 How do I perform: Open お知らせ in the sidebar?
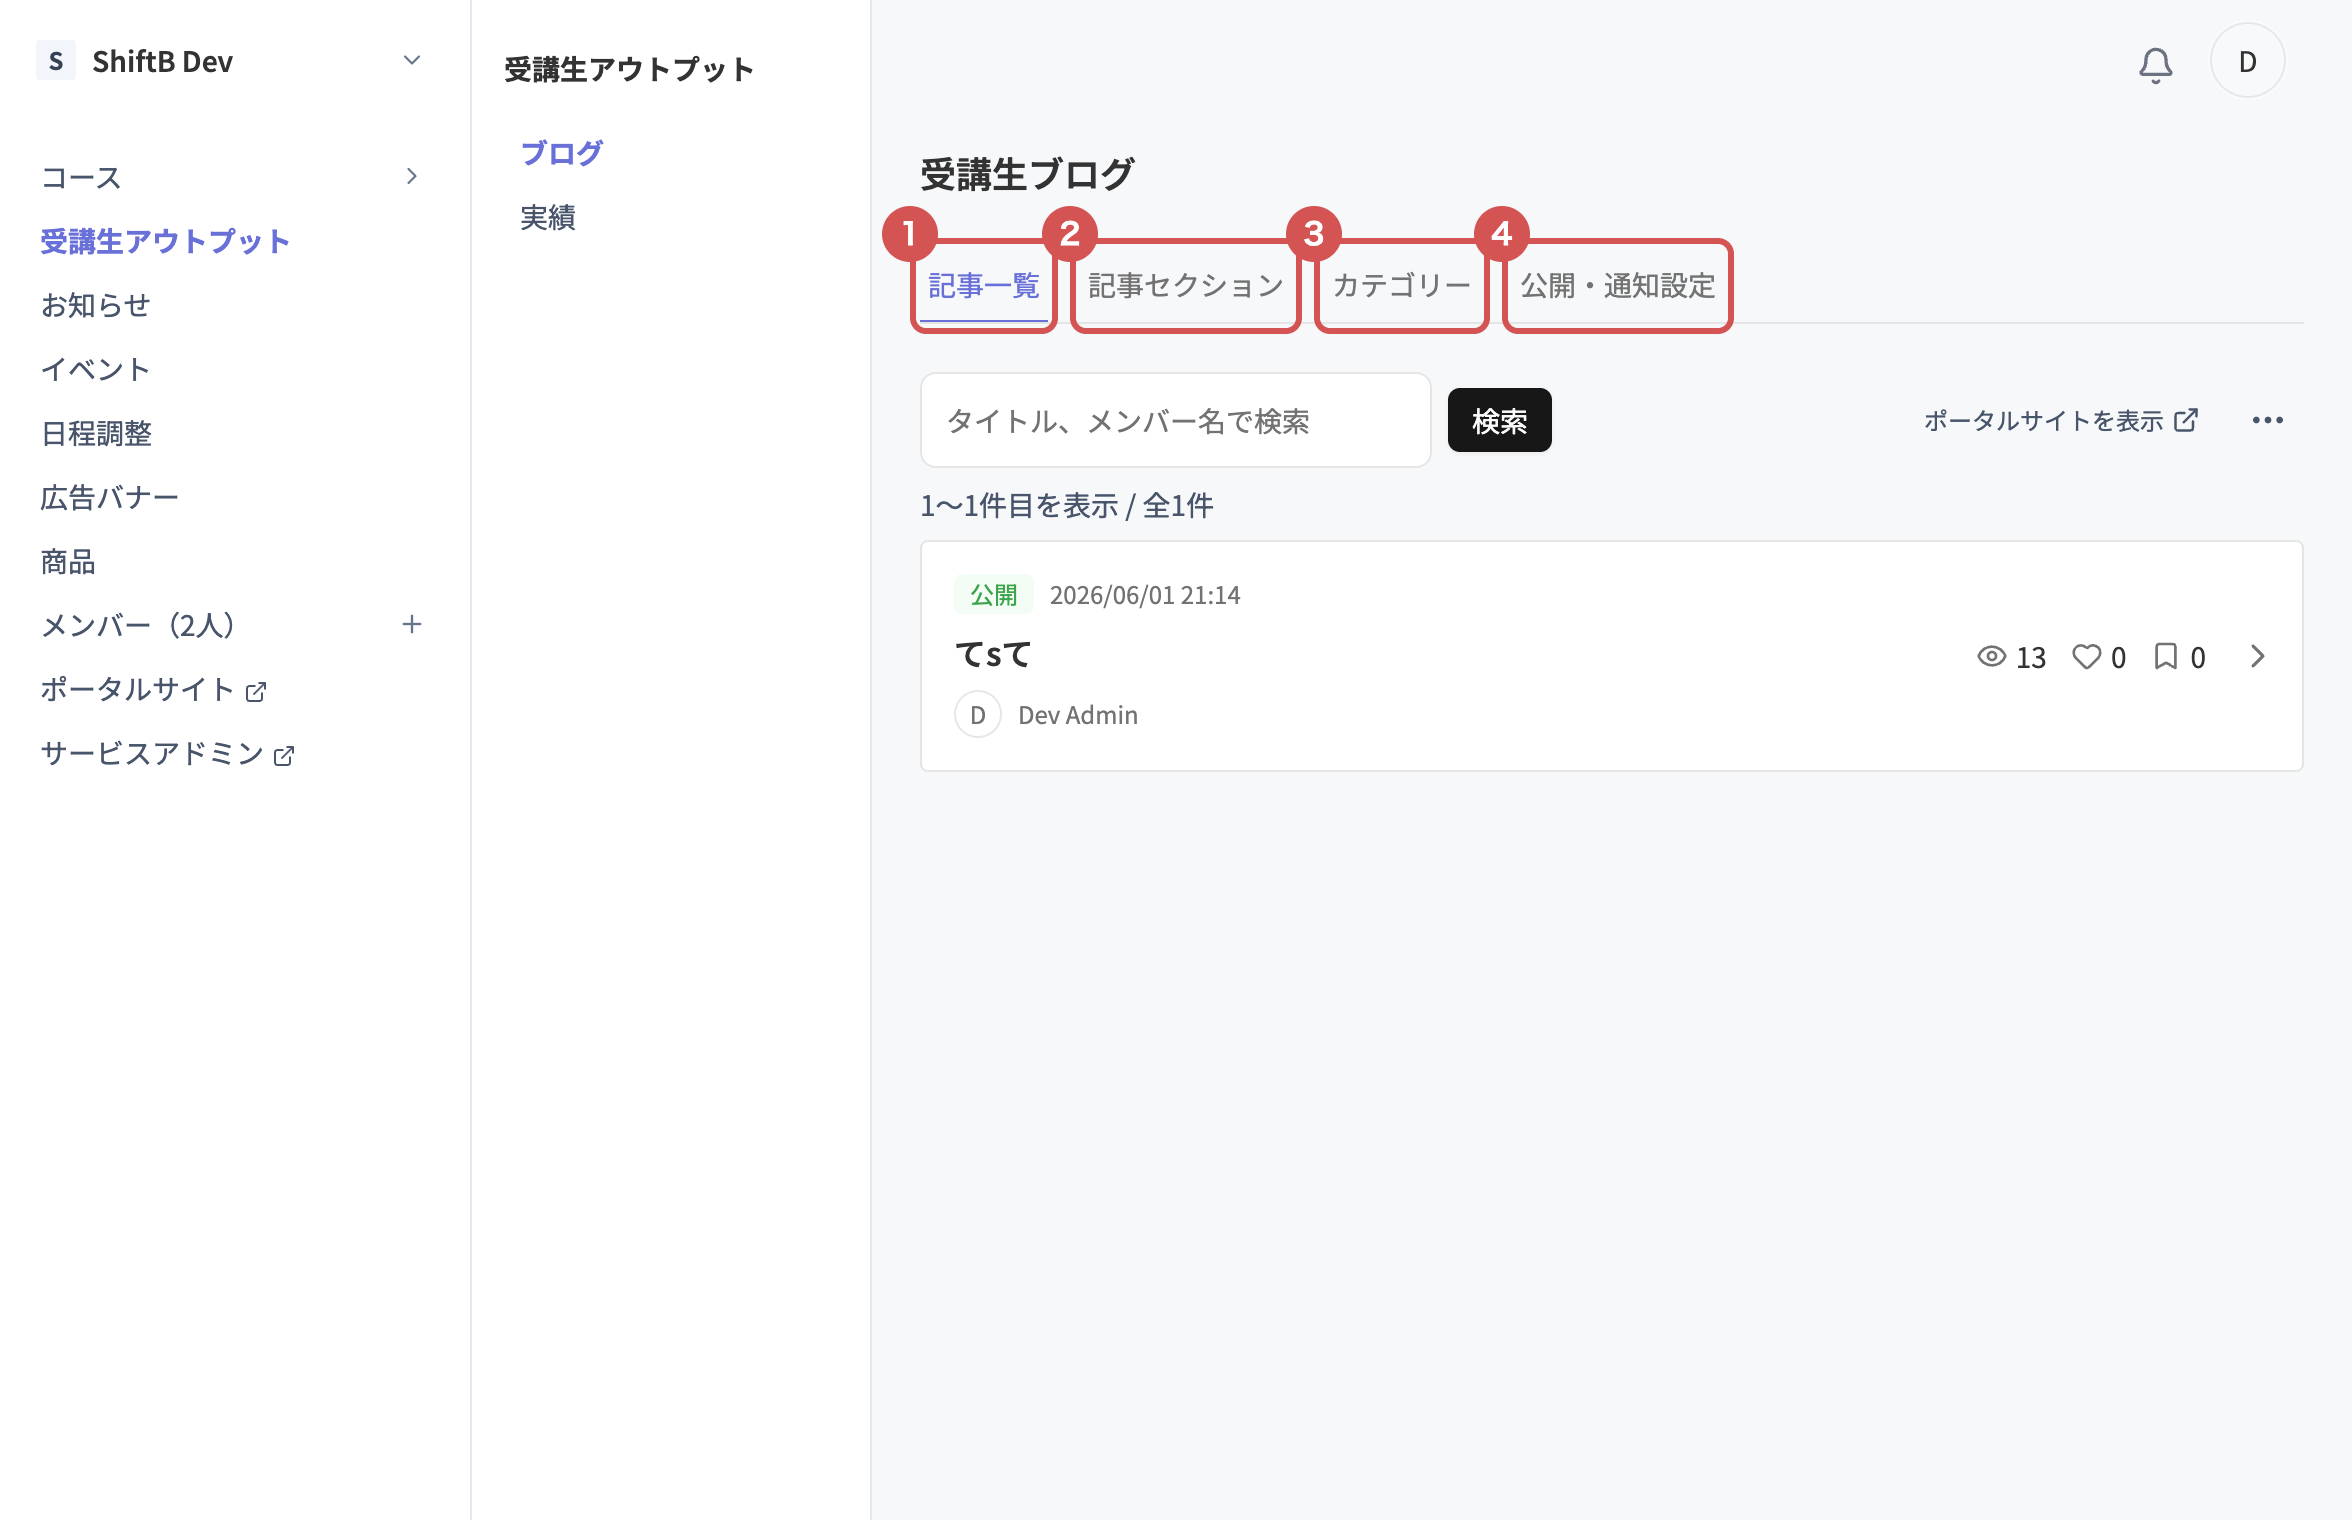click(x=95, y=305)
